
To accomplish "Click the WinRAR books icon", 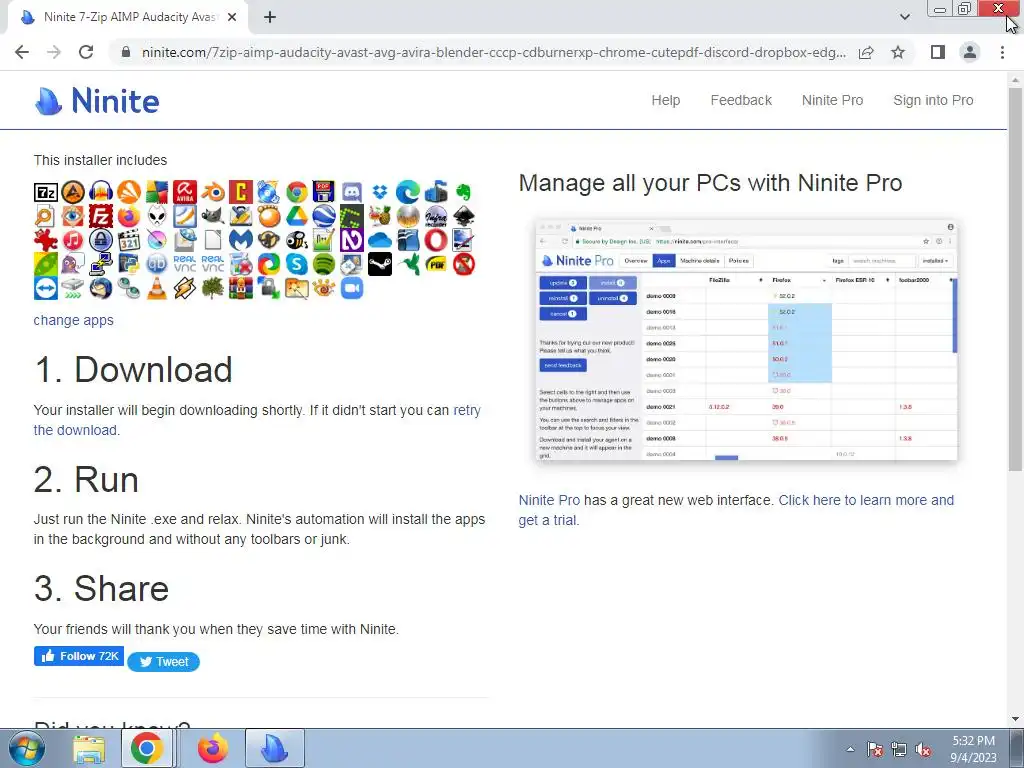I will (x=241, y=288).
